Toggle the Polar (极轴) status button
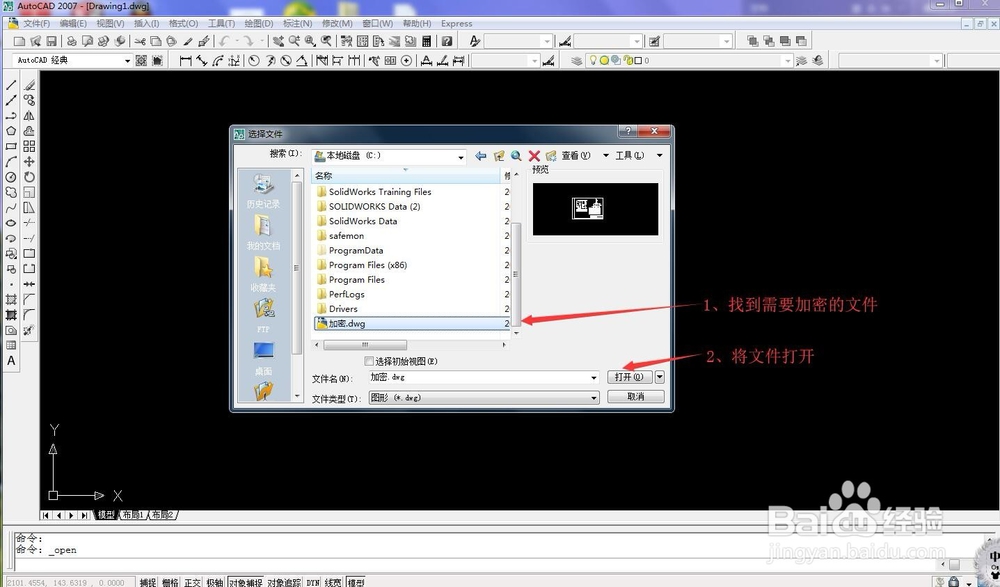The width and height of the screenshot is (1000, 587). click(x=215, y=582)
